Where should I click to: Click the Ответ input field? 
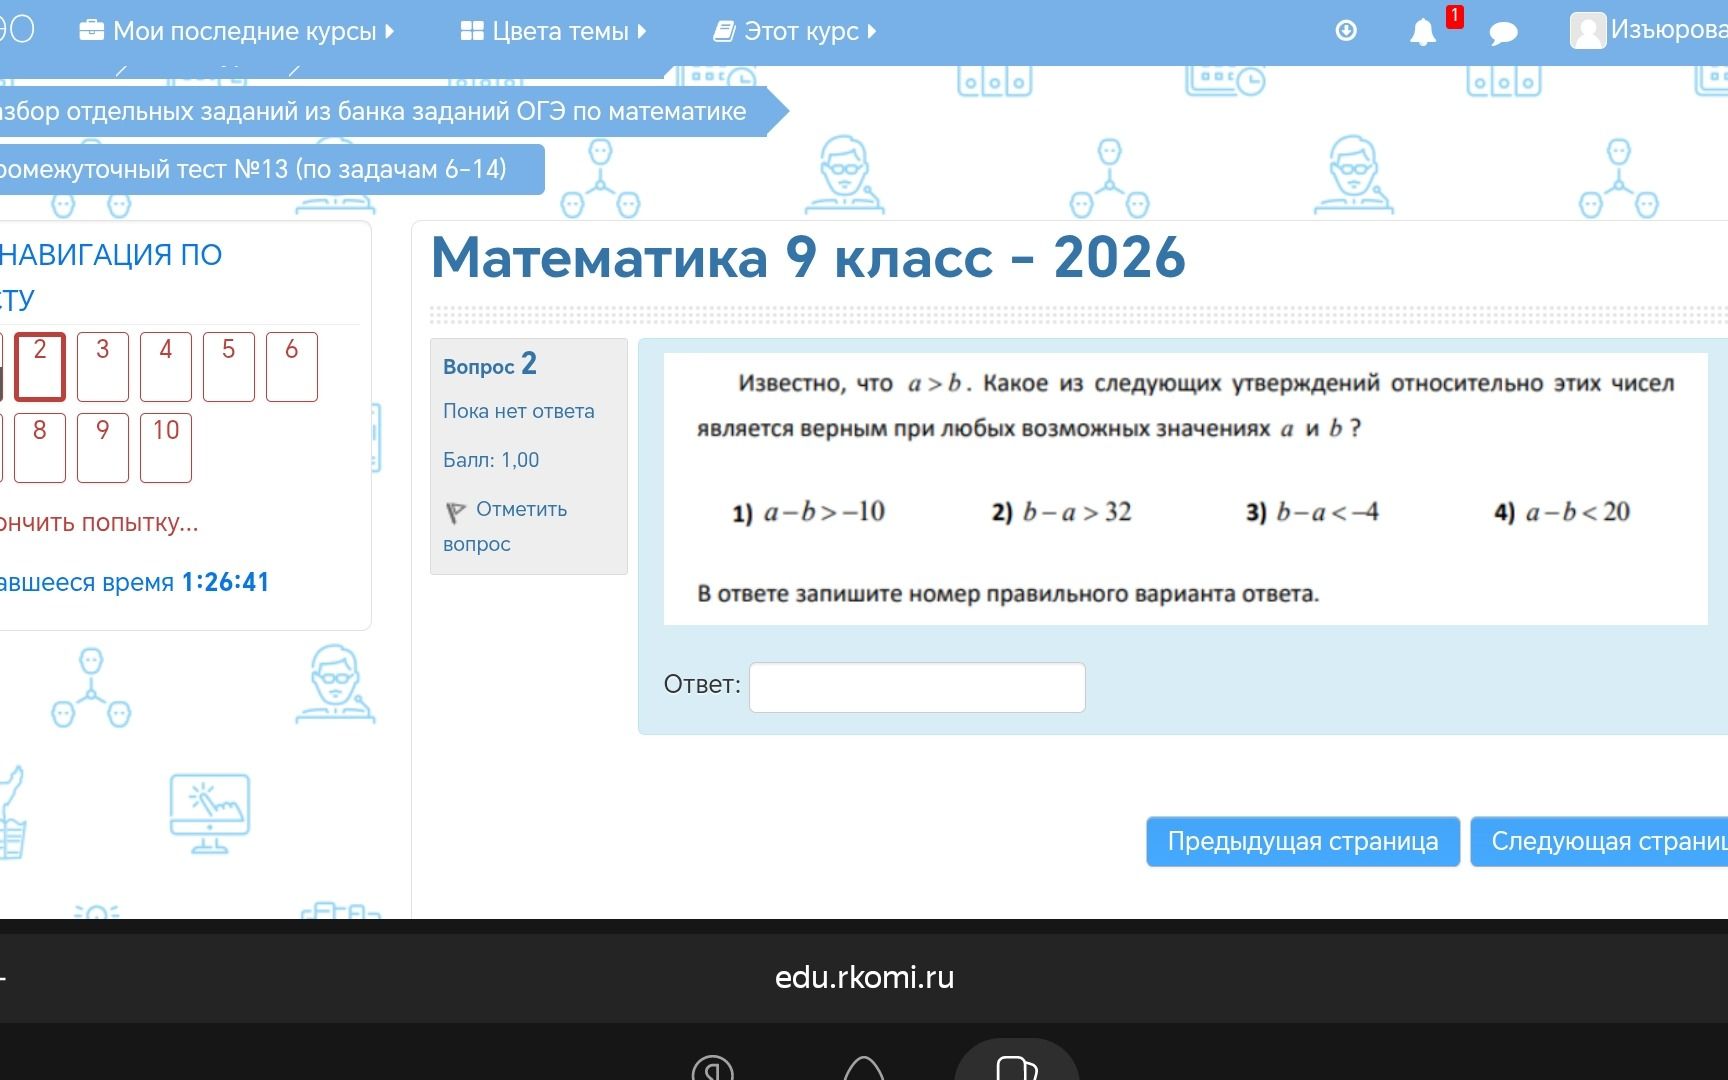pyautogui.click(x=917, y=688)
